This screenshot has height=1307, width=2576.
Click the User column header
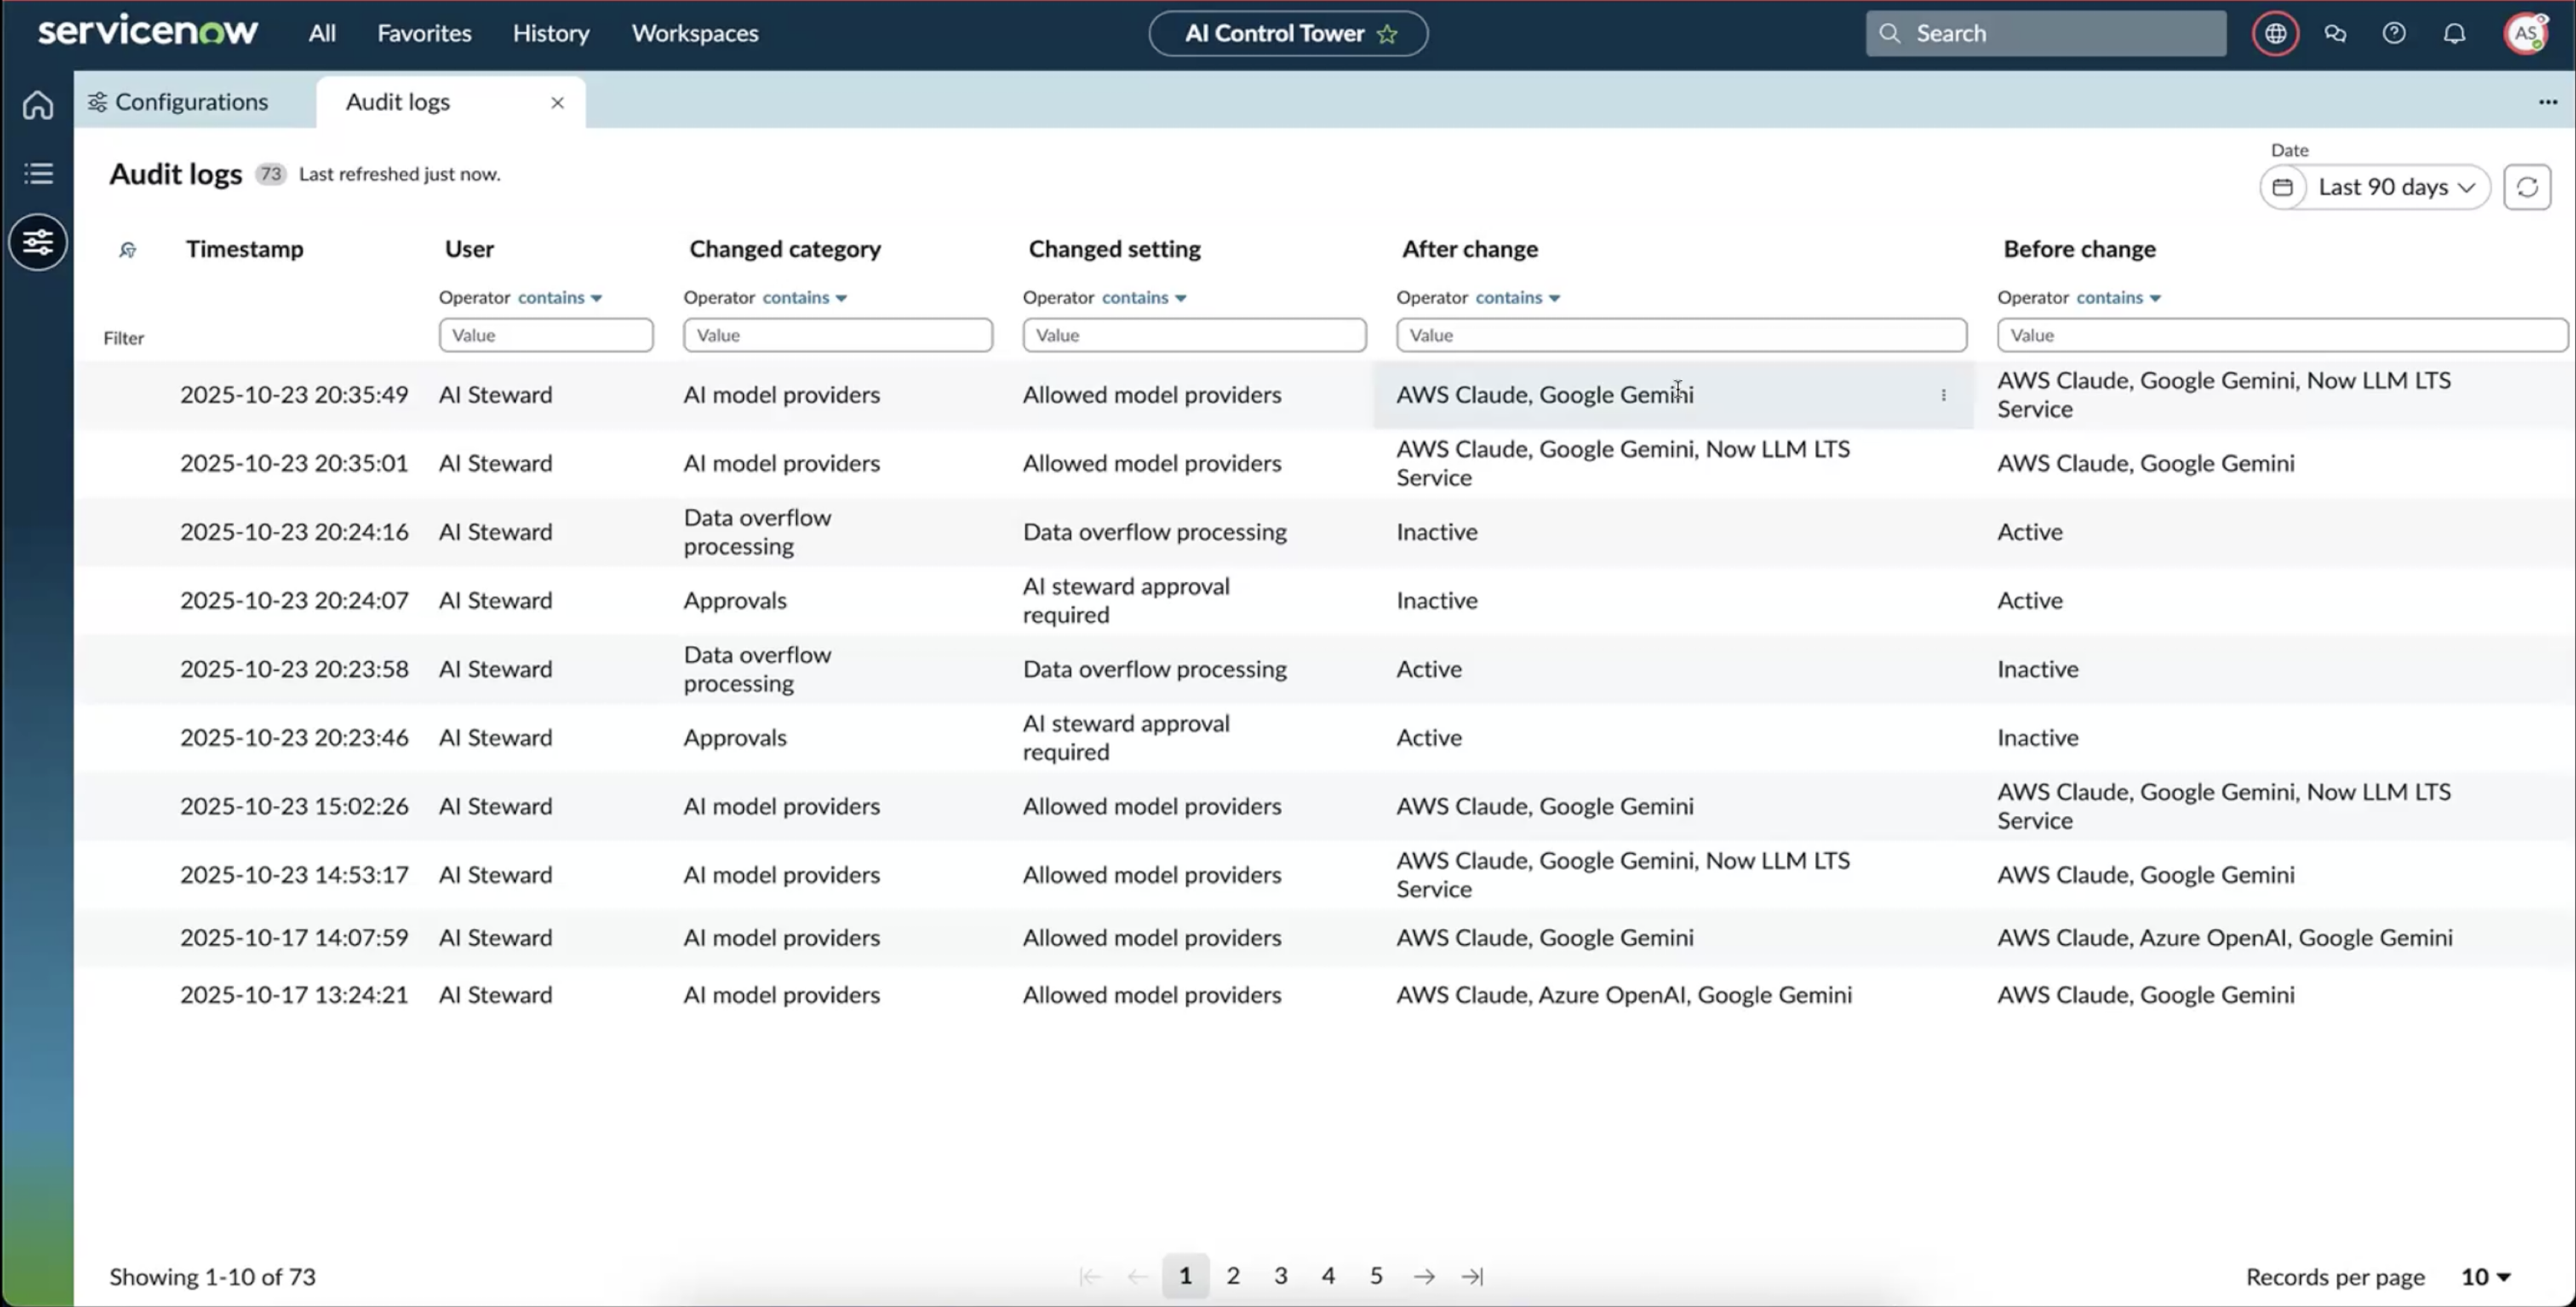coord(469,249)
